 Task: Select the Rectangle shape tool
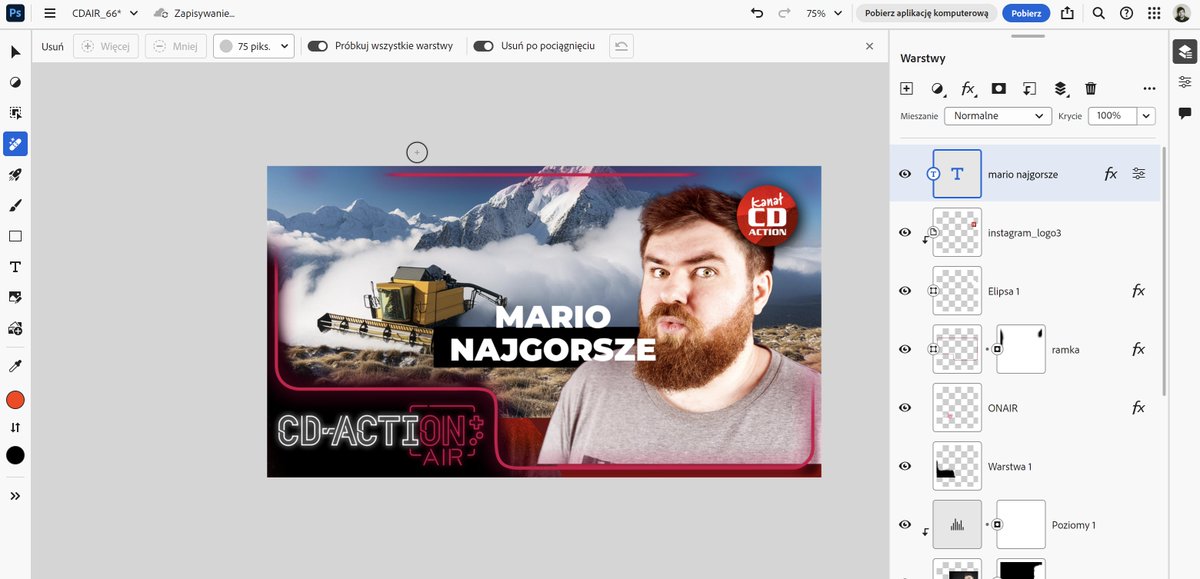(x=15, y=236)
